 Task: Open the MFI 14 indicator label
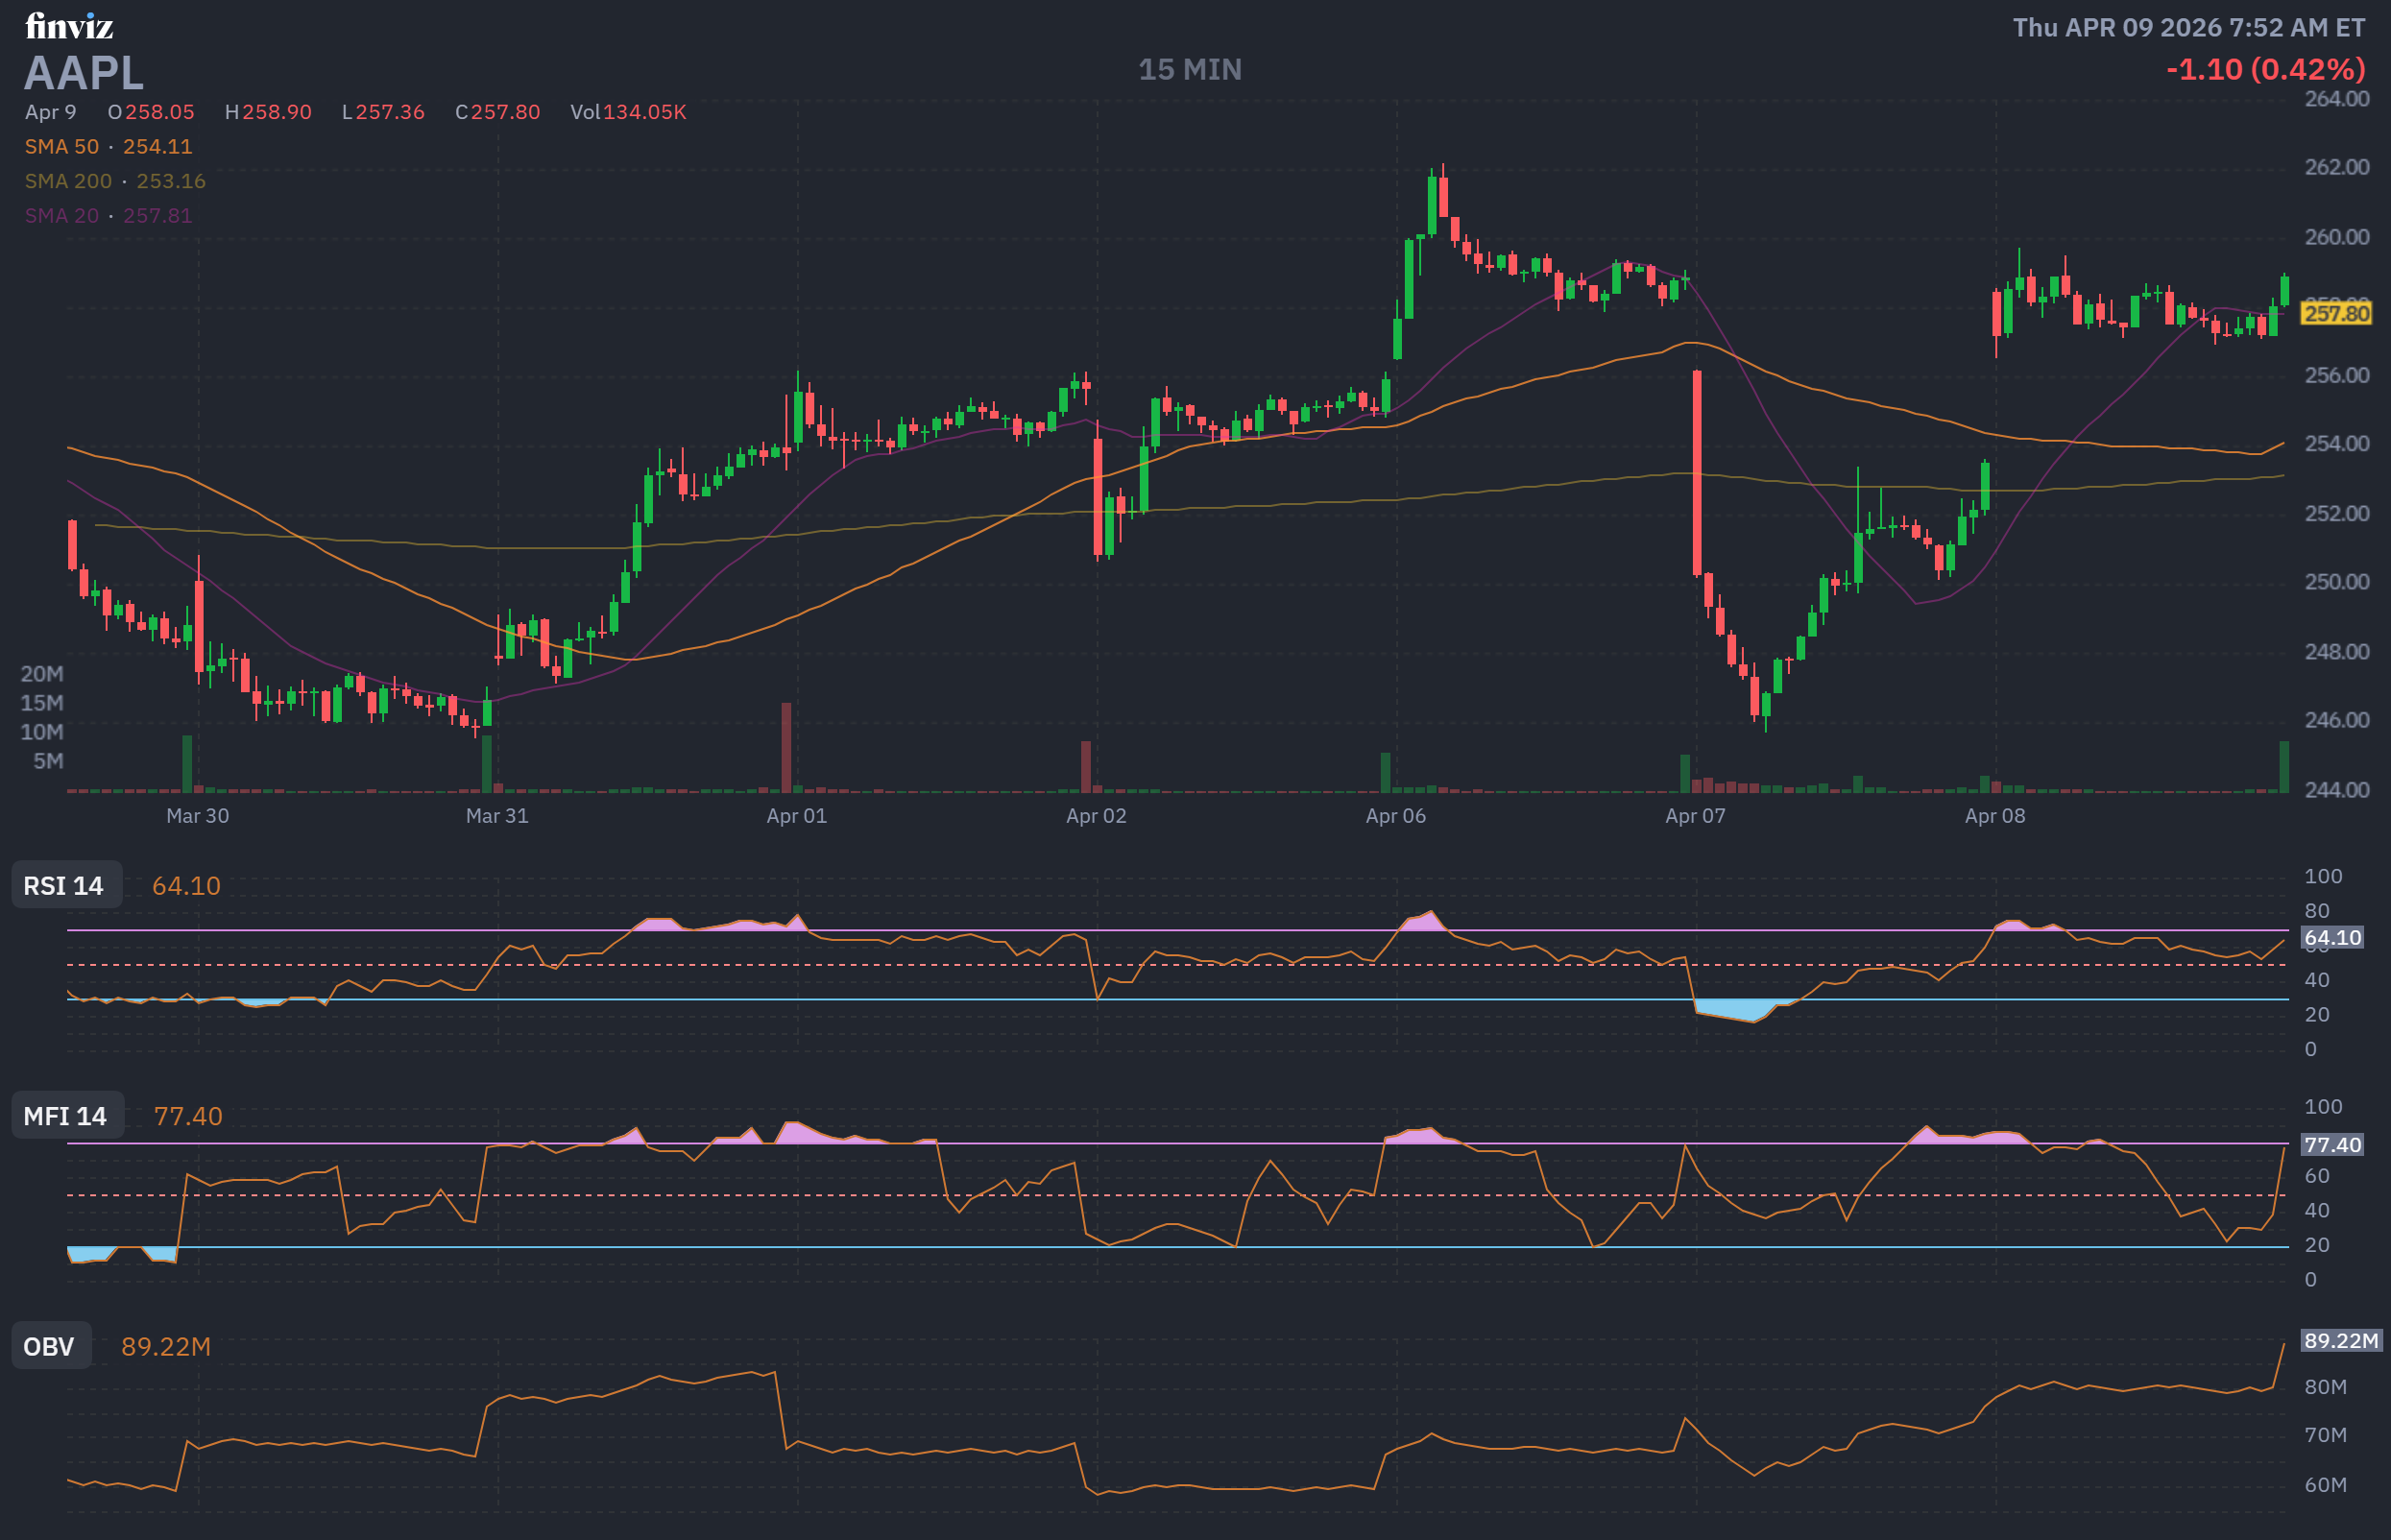pyautogui.click(x=66, y=1116)
